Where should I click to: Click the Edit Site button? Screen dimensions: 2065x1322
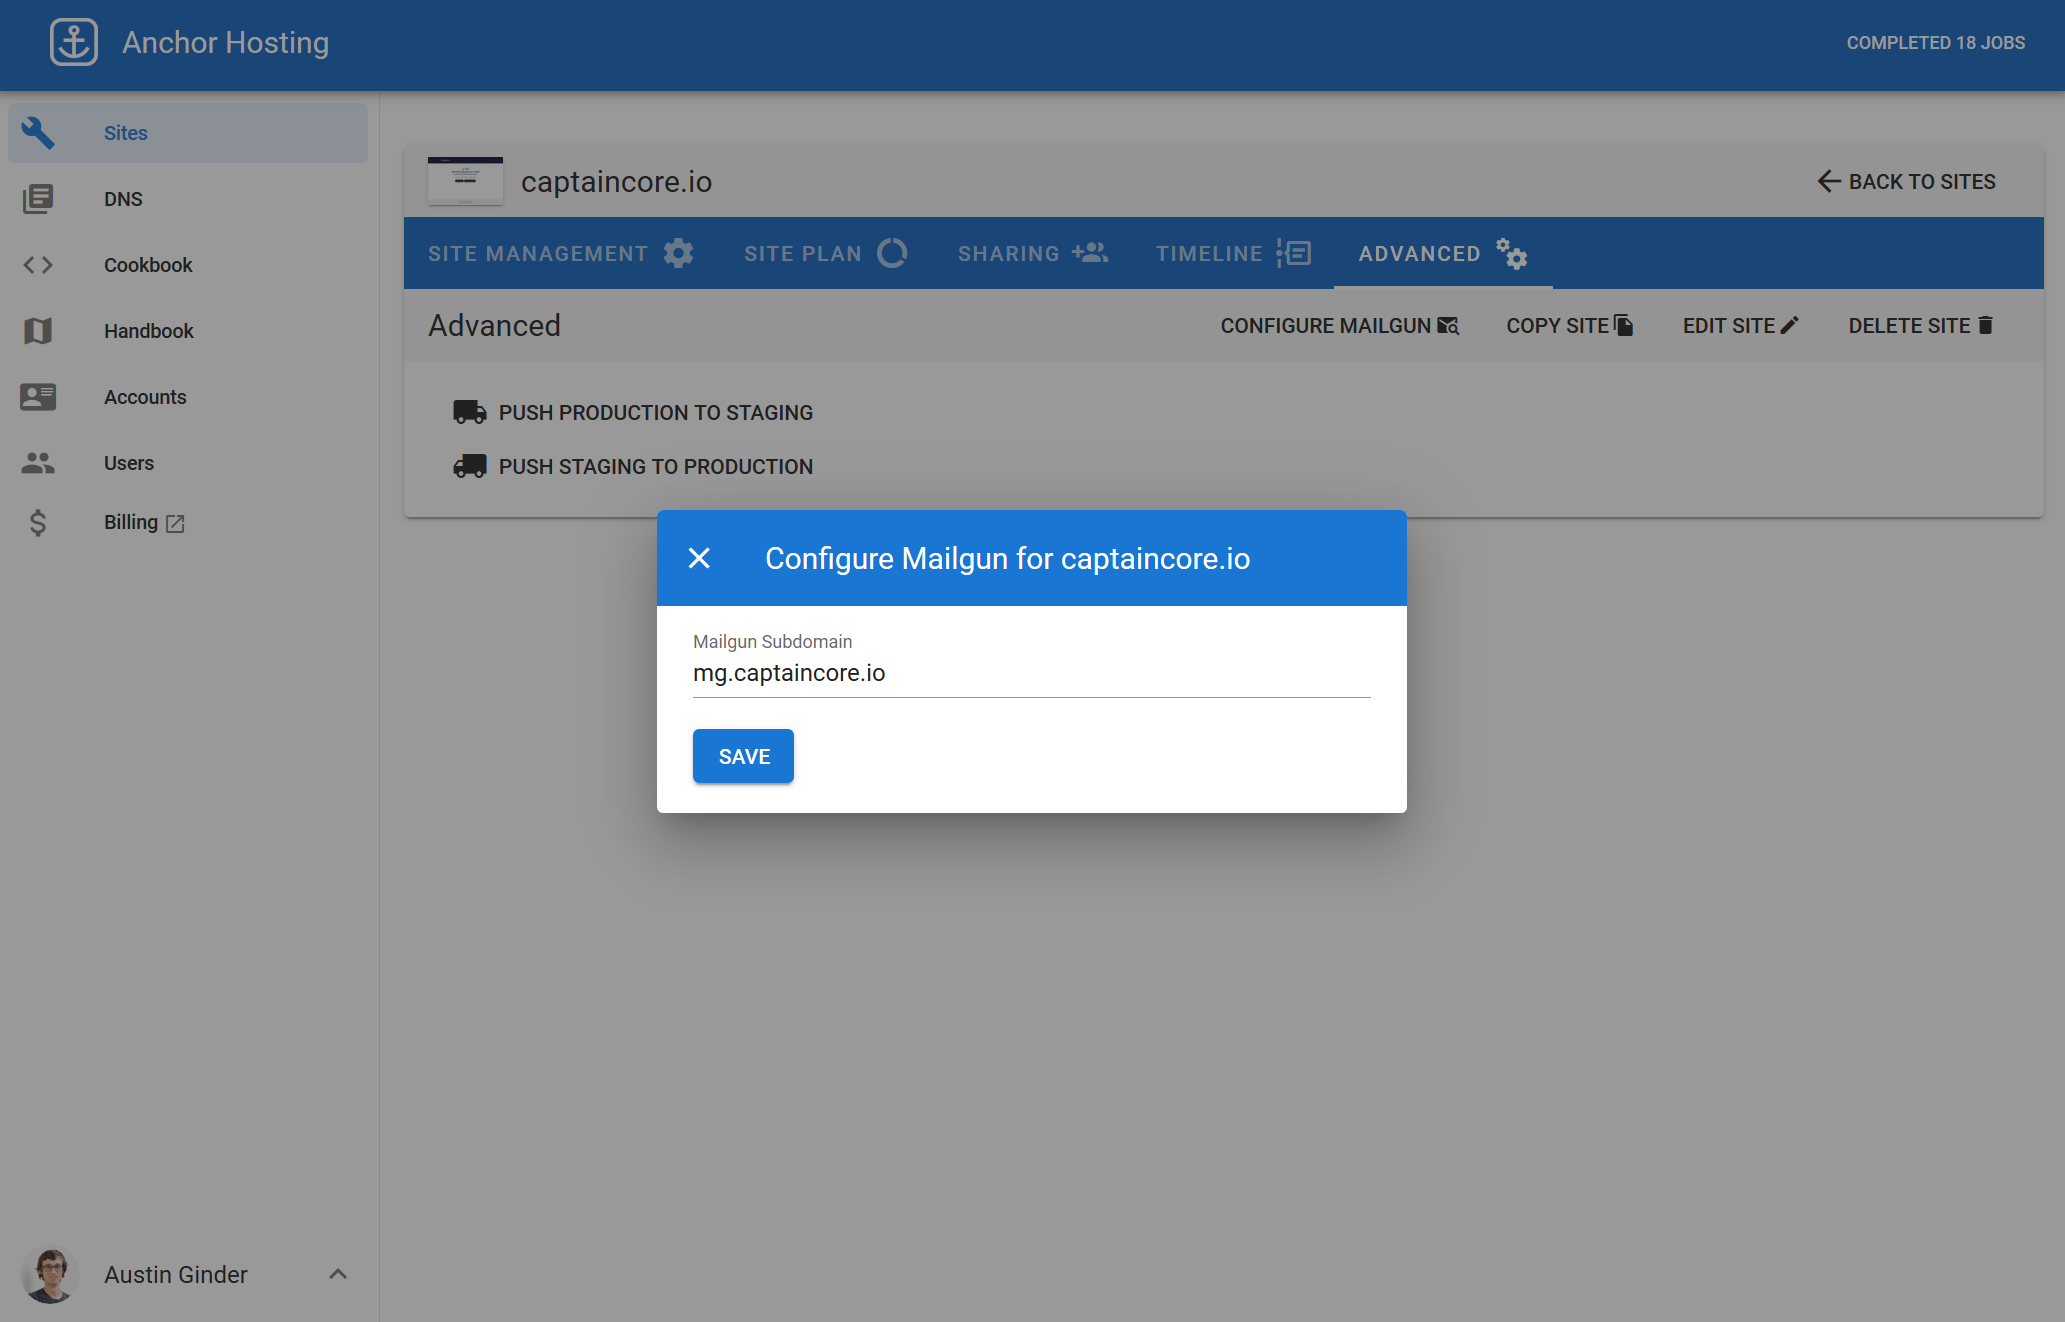pyautogui.click(x=1741, y=326)
